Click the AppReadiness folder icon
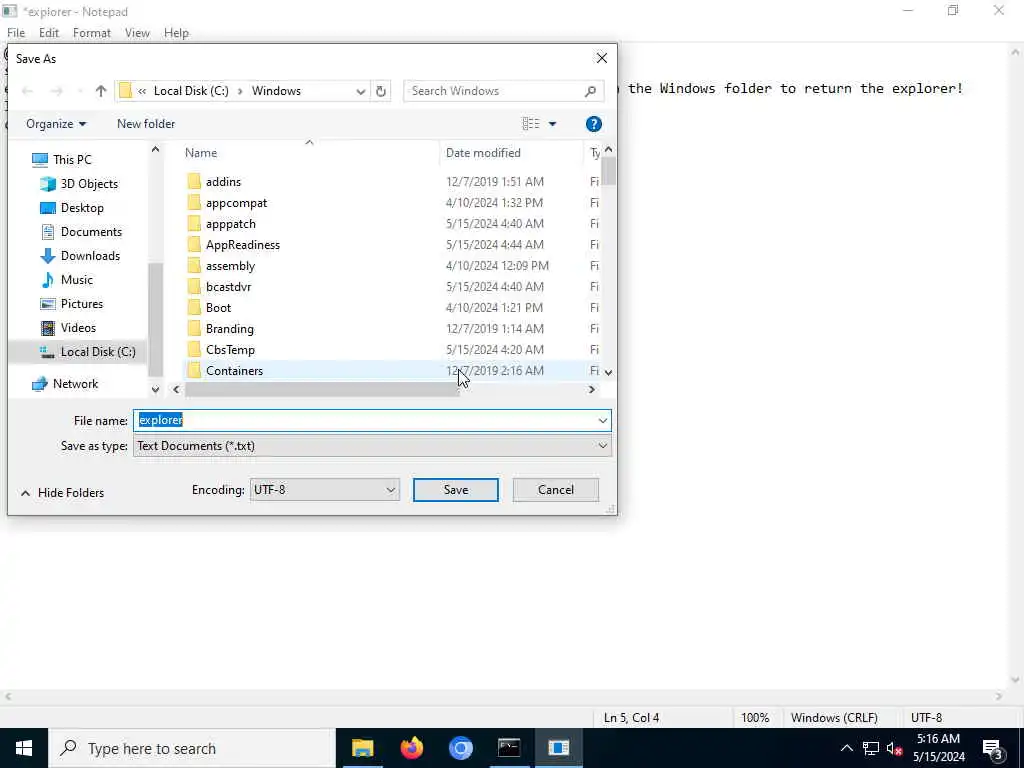This screenshot has width=1024, height=768. click(194, 245)
